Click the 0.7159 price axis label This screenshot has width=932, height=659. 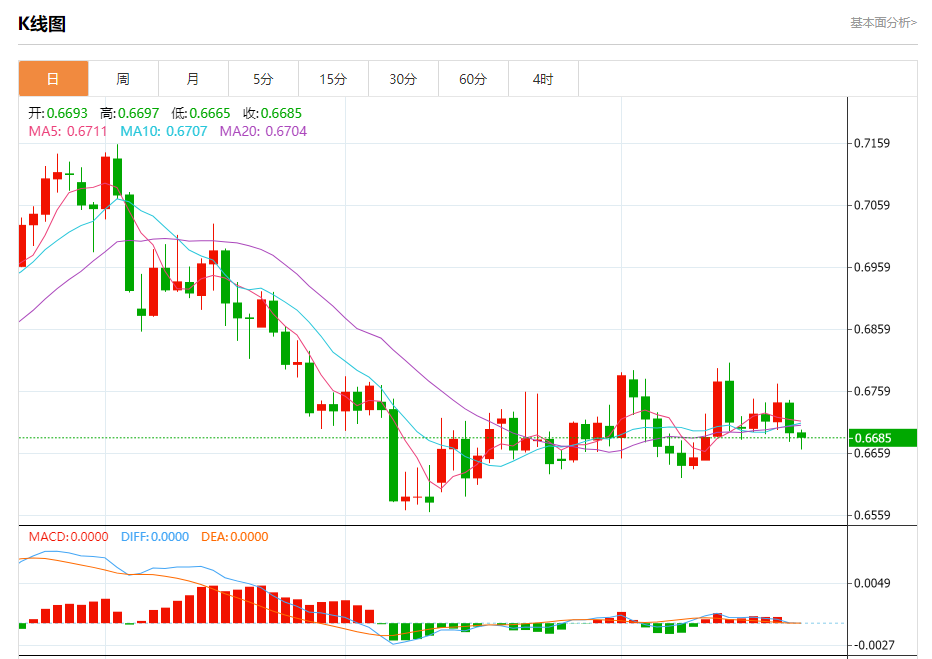tap(872, 143)
